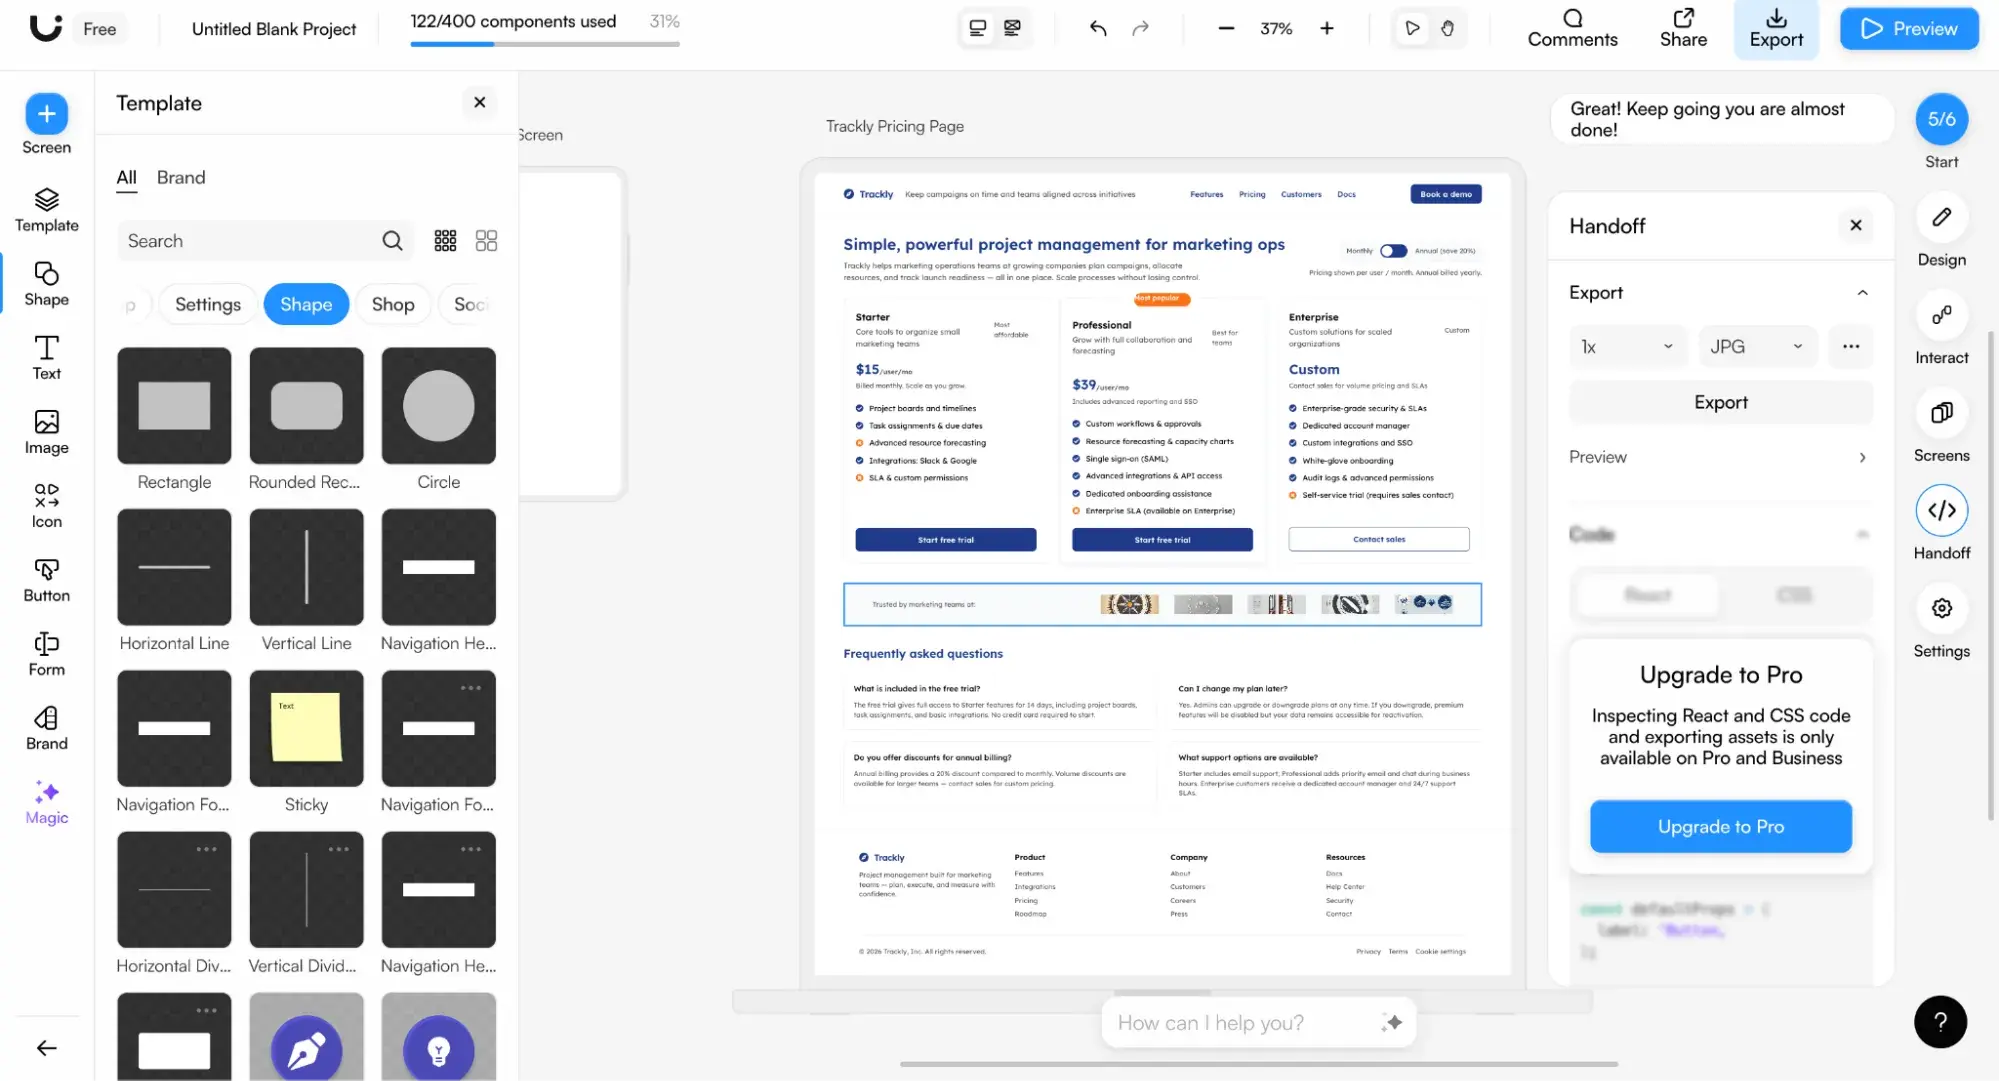Image resolution: width=1999 pixels, height=1081 pixels.
Task: Click the Export button in Handoff panel
Action: [1720, 402]
